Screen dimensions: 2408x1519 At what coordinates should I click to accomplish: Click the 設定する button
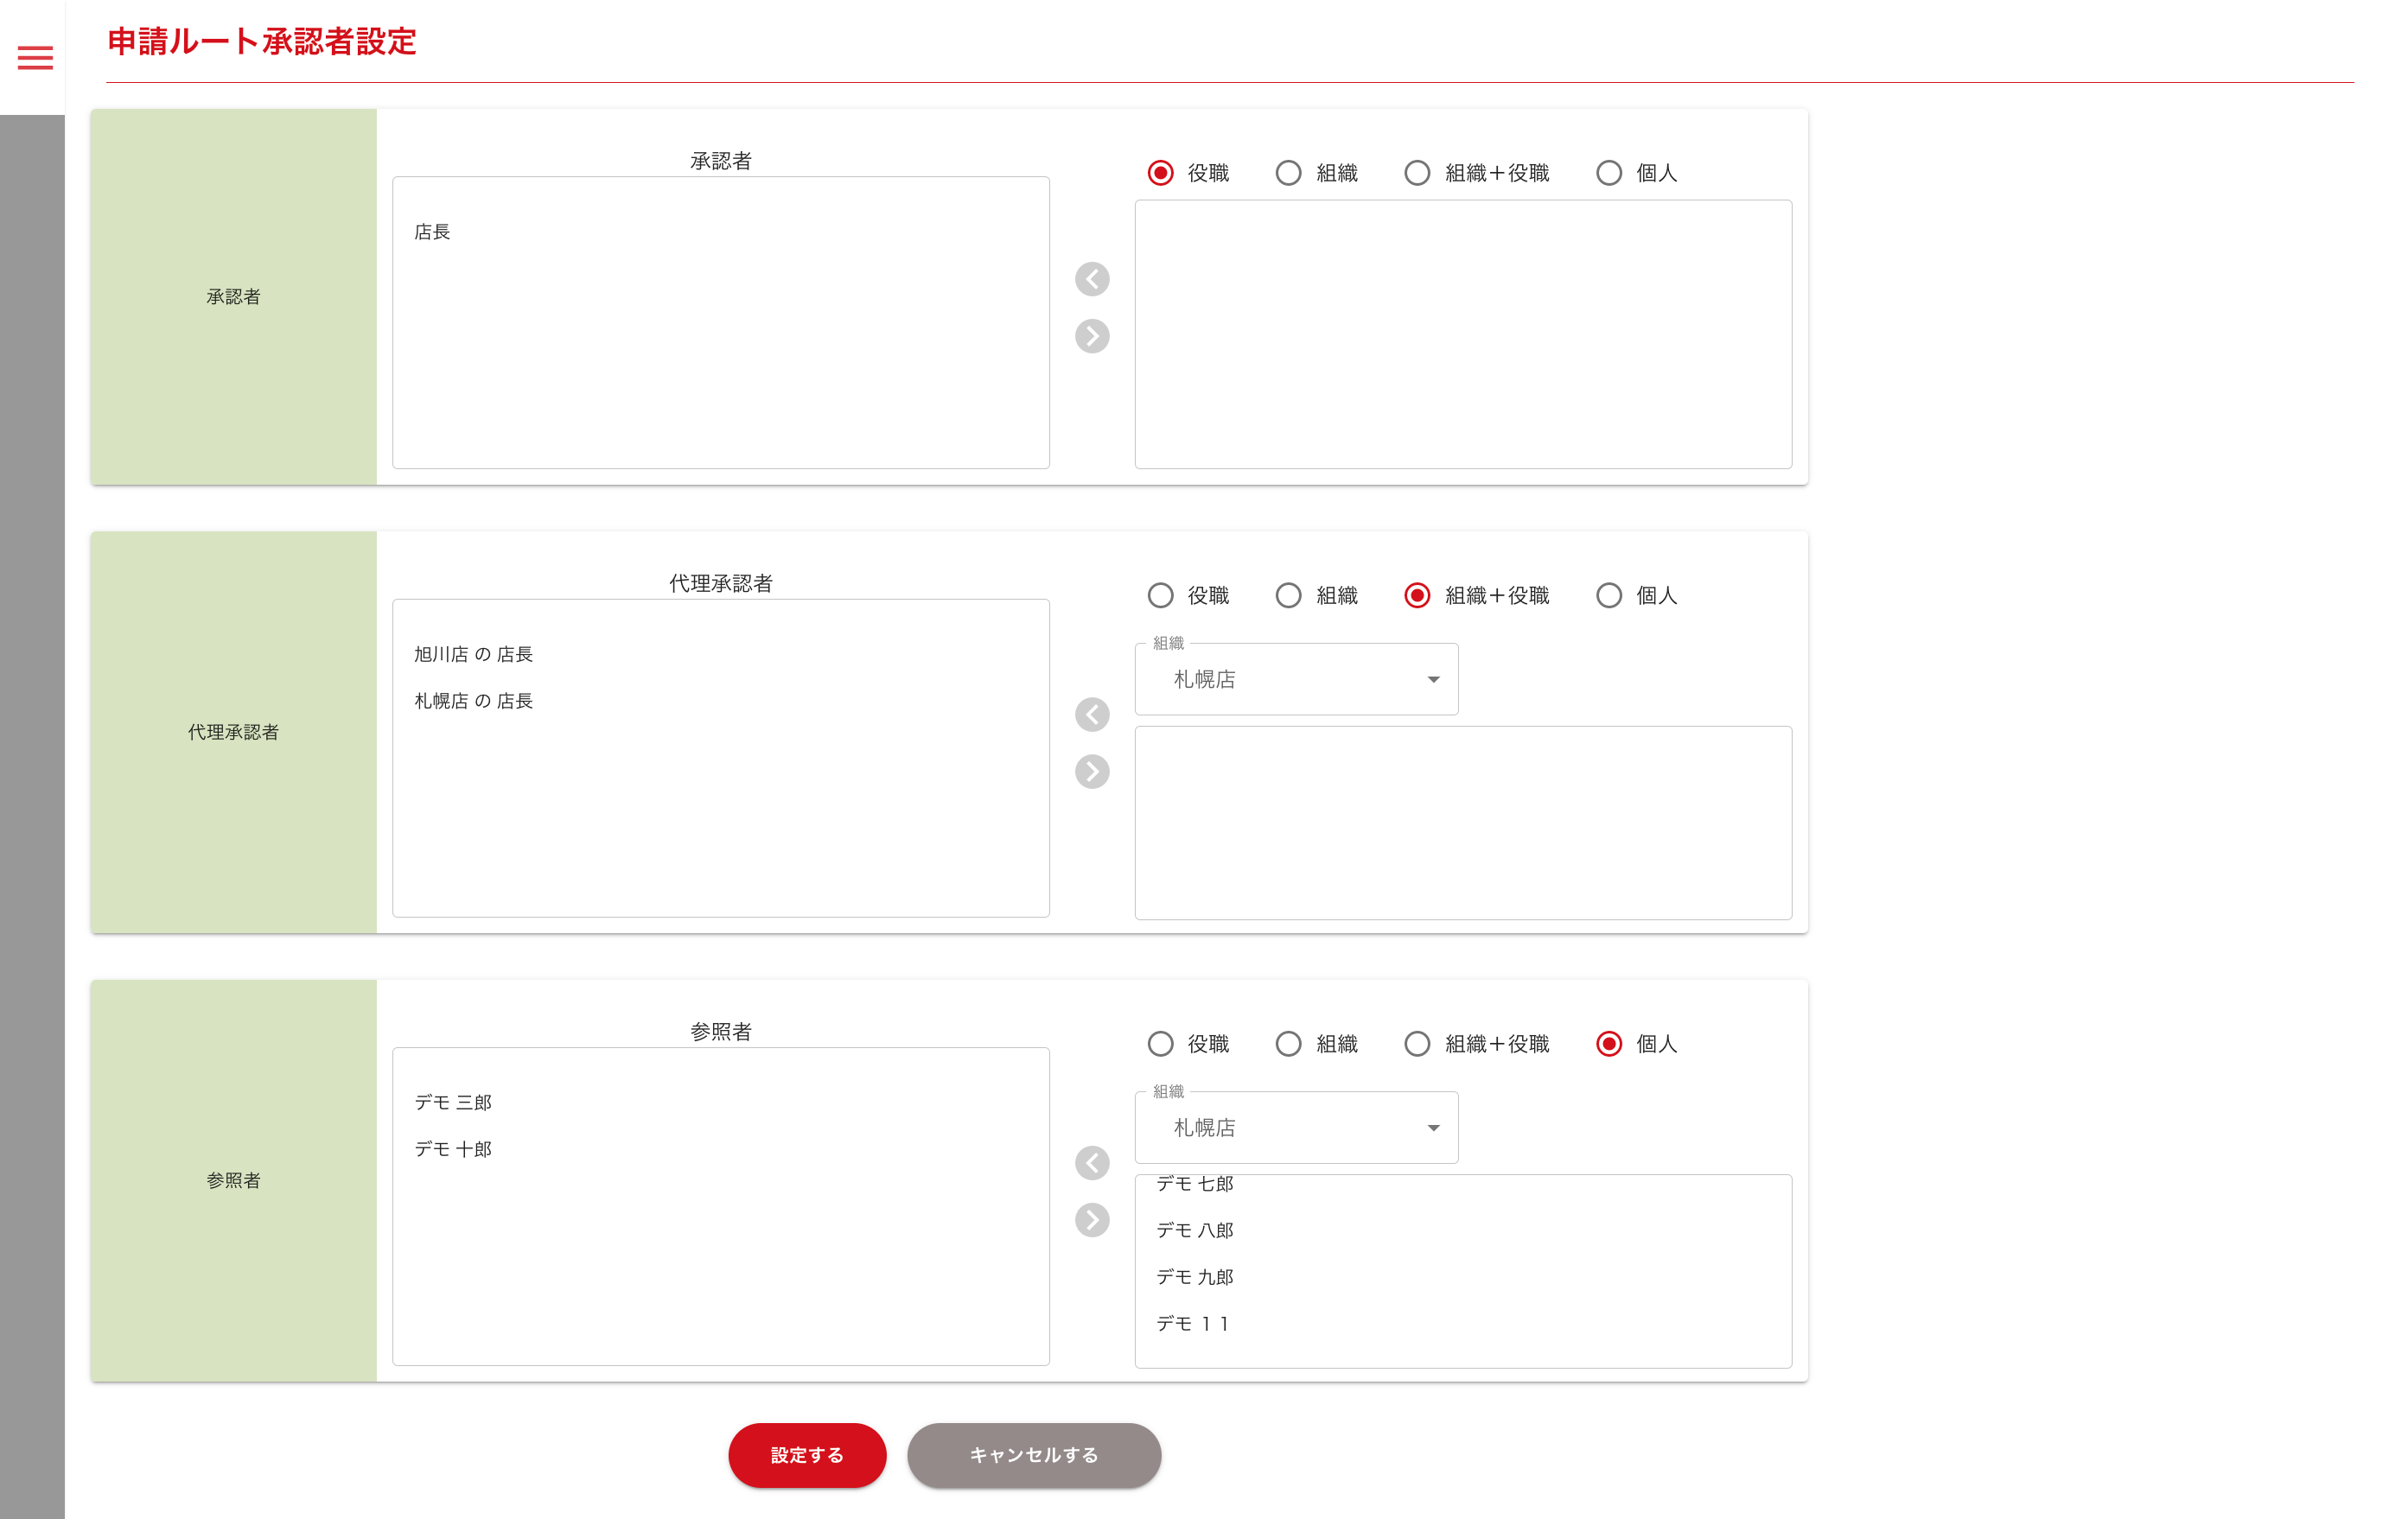[x=807, y=1455]
